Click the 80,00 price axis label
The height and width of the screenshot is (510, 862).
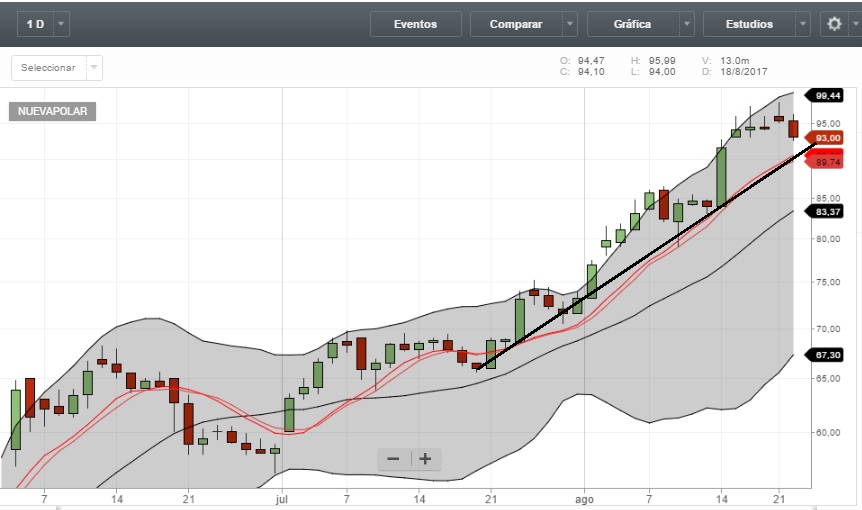(827, 239)
